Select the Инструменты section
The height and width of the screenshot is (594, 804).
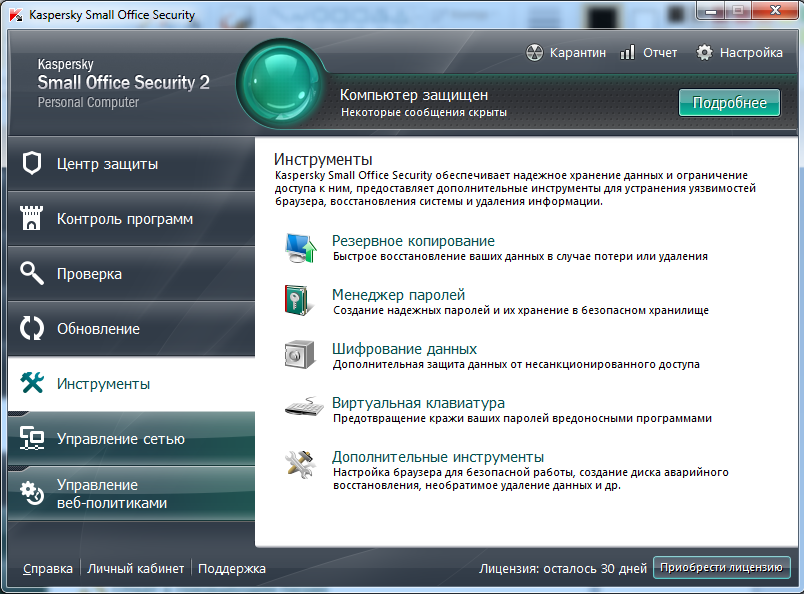(131, 384)
